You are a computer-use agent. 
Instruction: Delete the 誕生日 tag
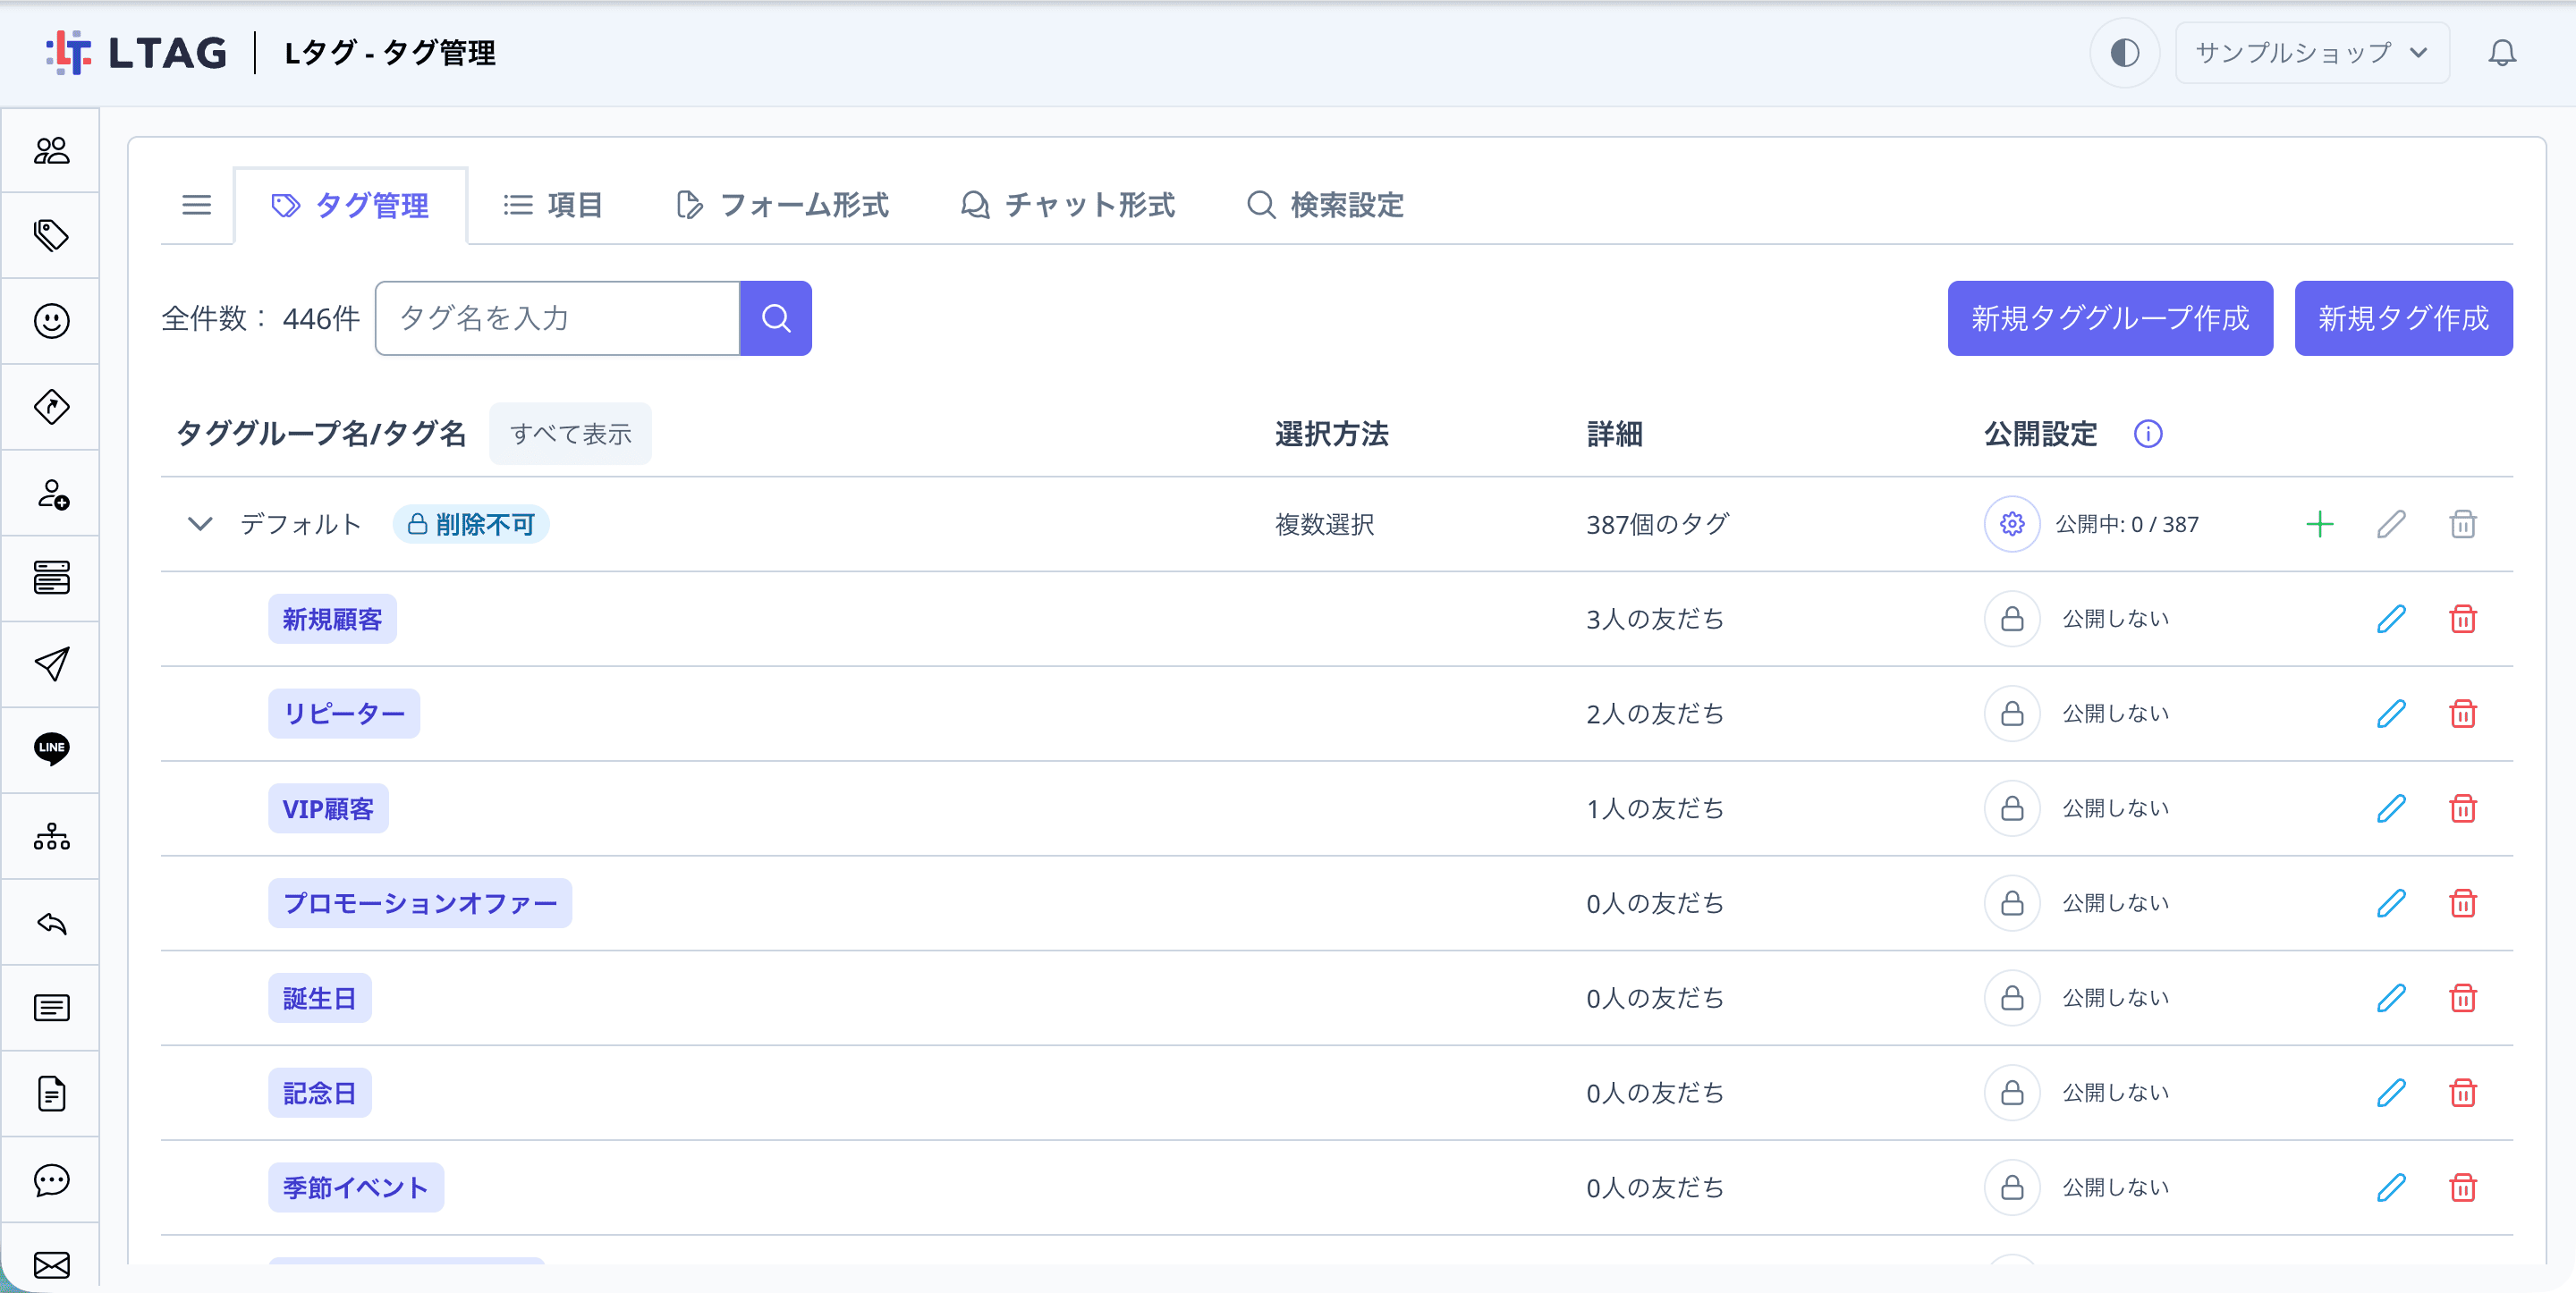pyautogui.click(x=2462, y=998)
